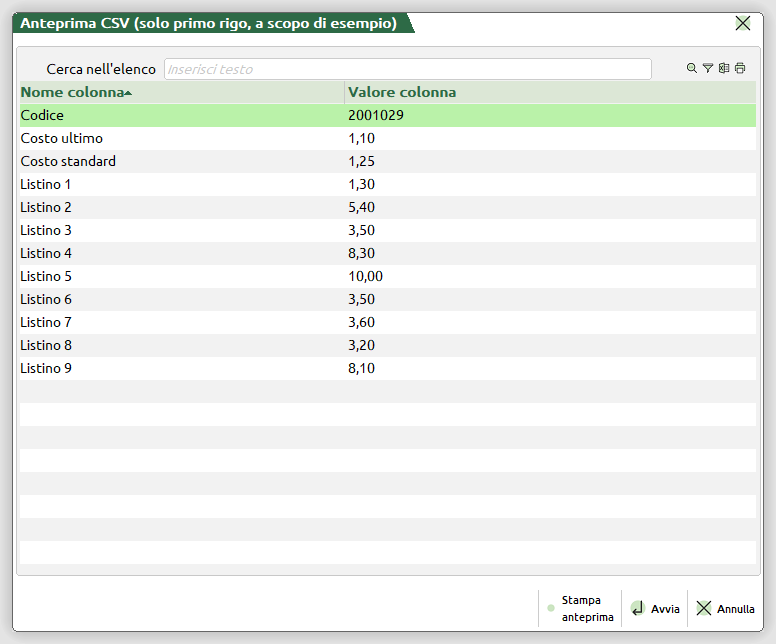The height and width of the screenshot is (644, 776).
Task: Sort by Valore colonna header
Action: coord(402,92)
